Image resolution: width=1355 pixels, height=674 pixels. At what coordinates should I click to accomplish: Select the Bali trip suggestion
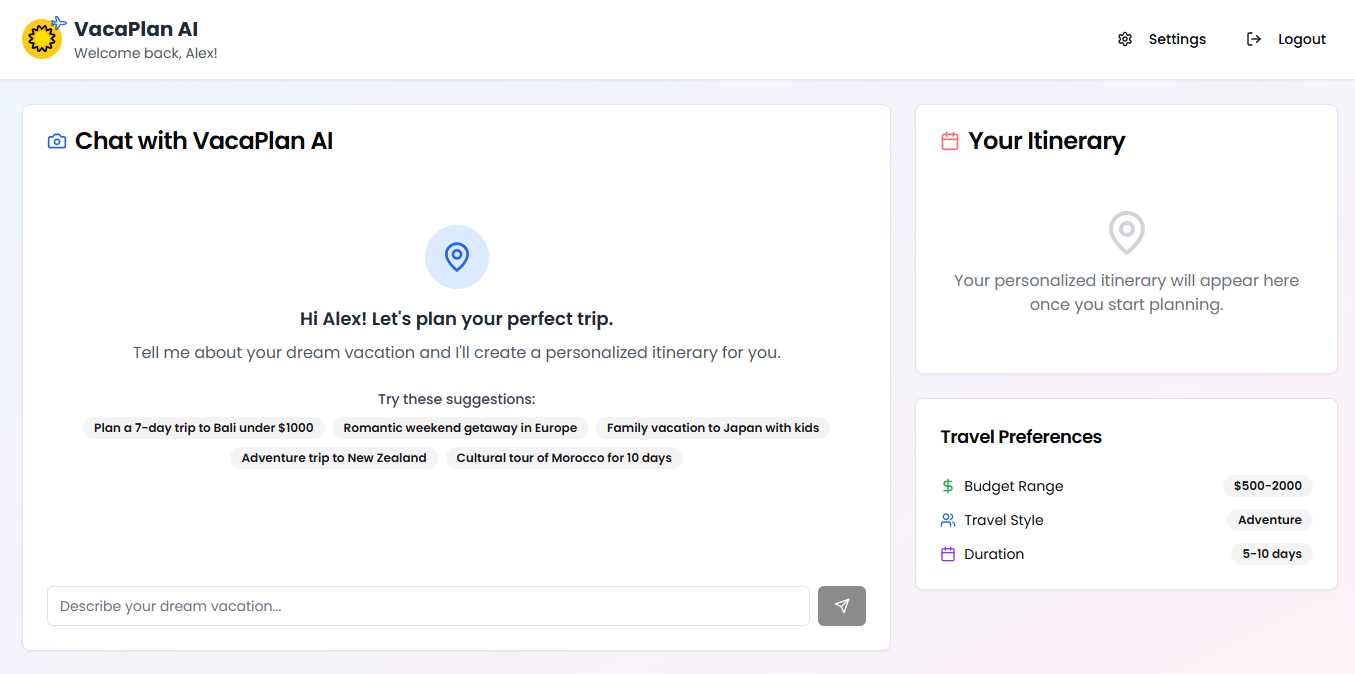(203, 427)
